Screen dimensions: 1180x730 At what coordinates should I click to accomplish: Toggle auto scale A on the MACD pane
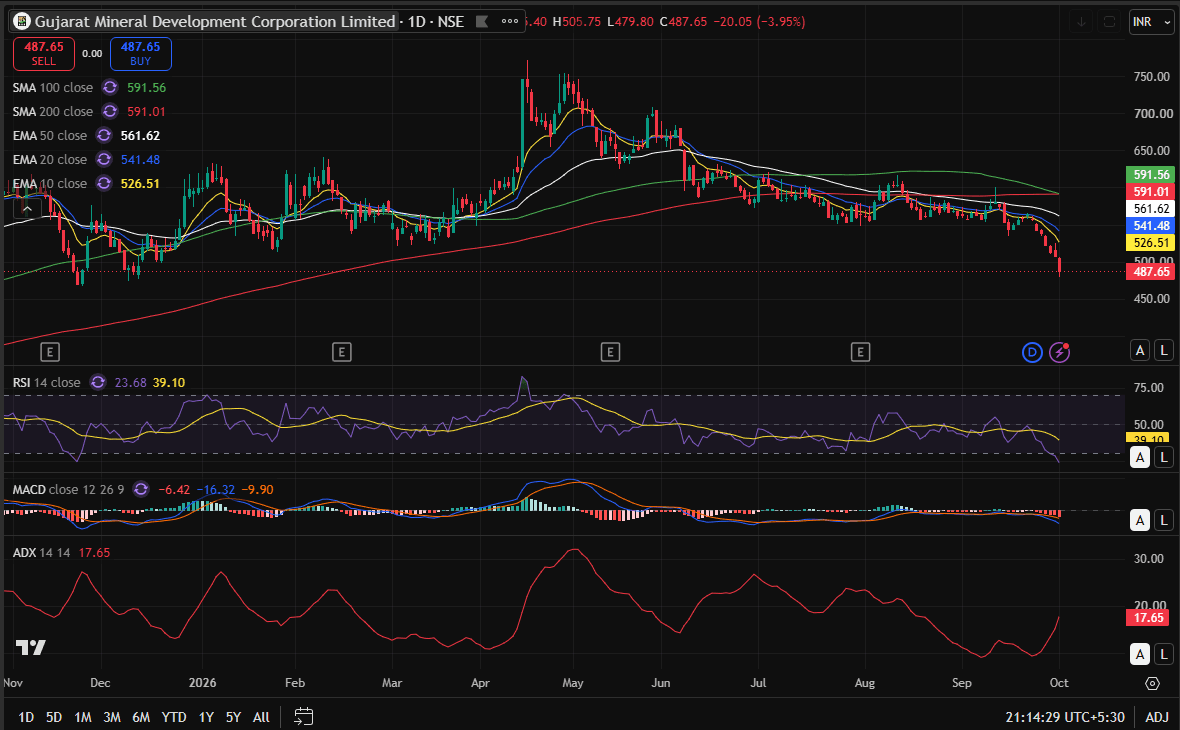coord(1140,520)
